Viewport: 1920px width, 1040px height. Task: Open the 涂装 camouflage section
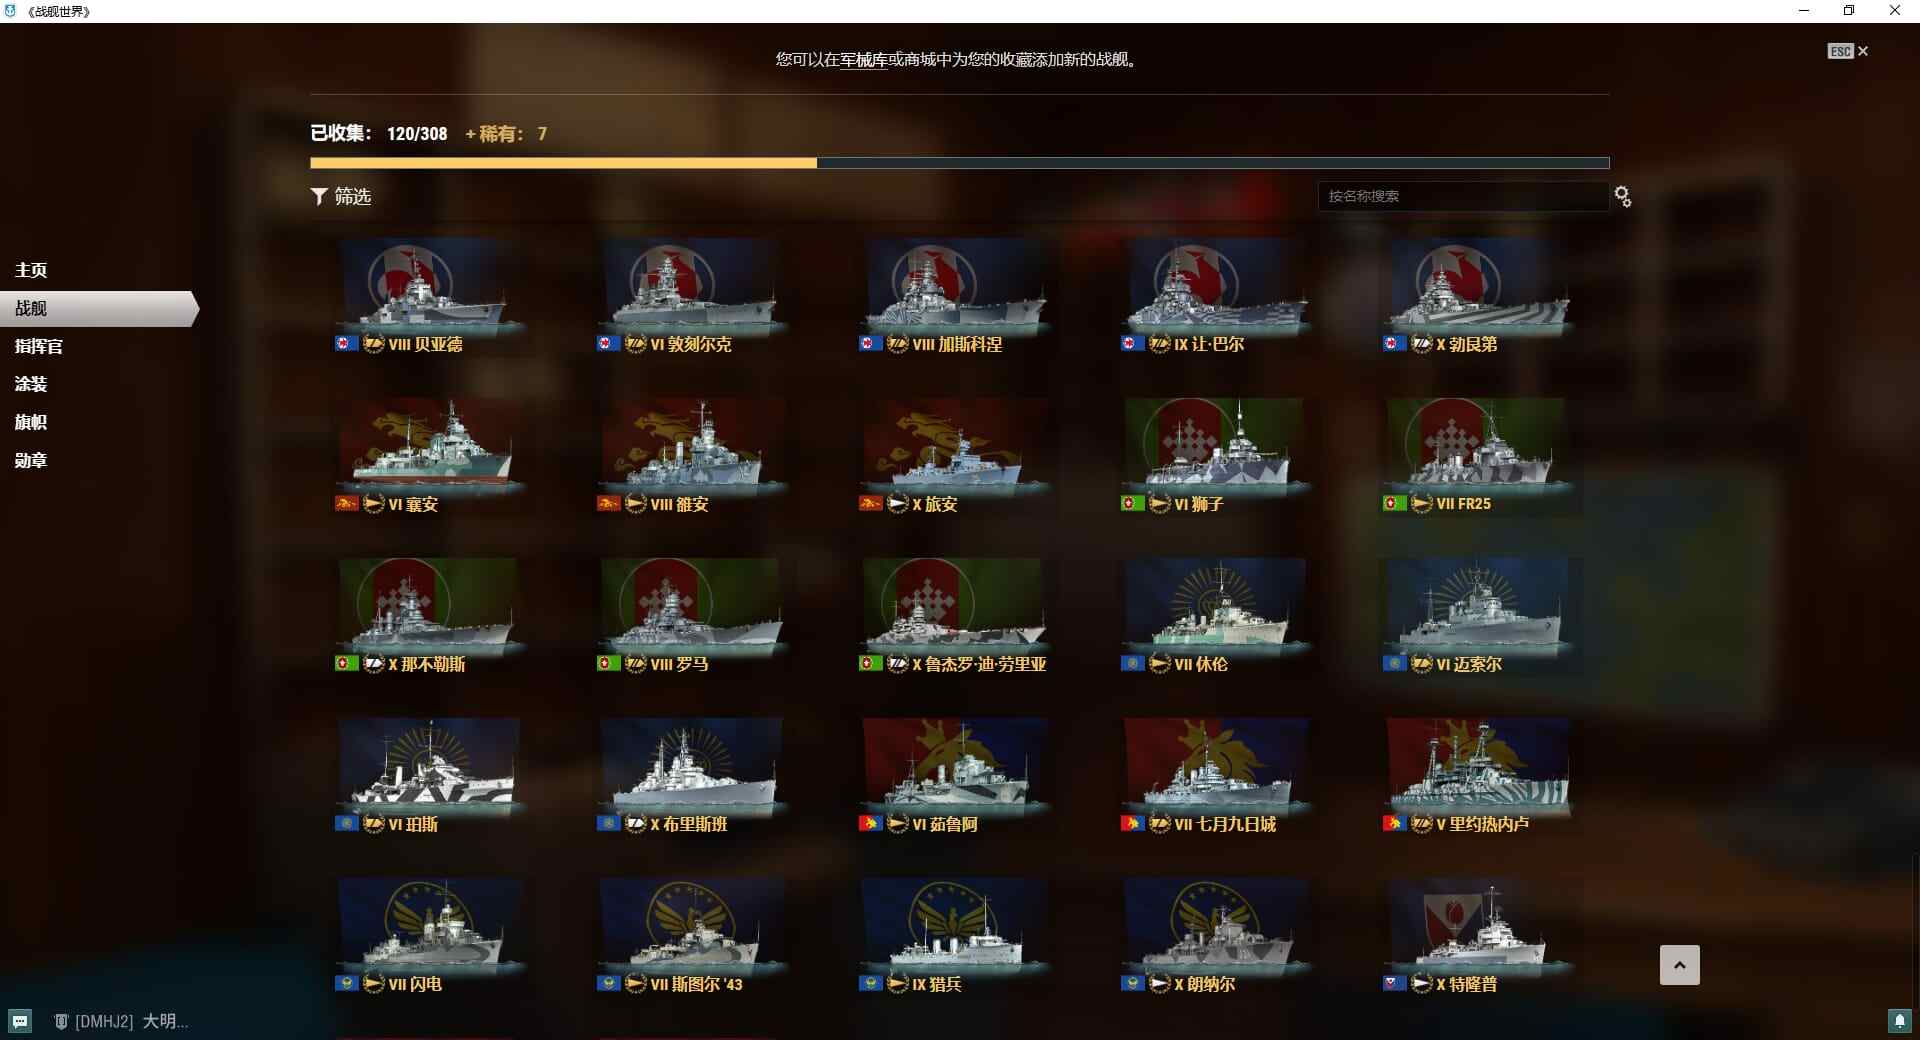(x=31, y=384)
